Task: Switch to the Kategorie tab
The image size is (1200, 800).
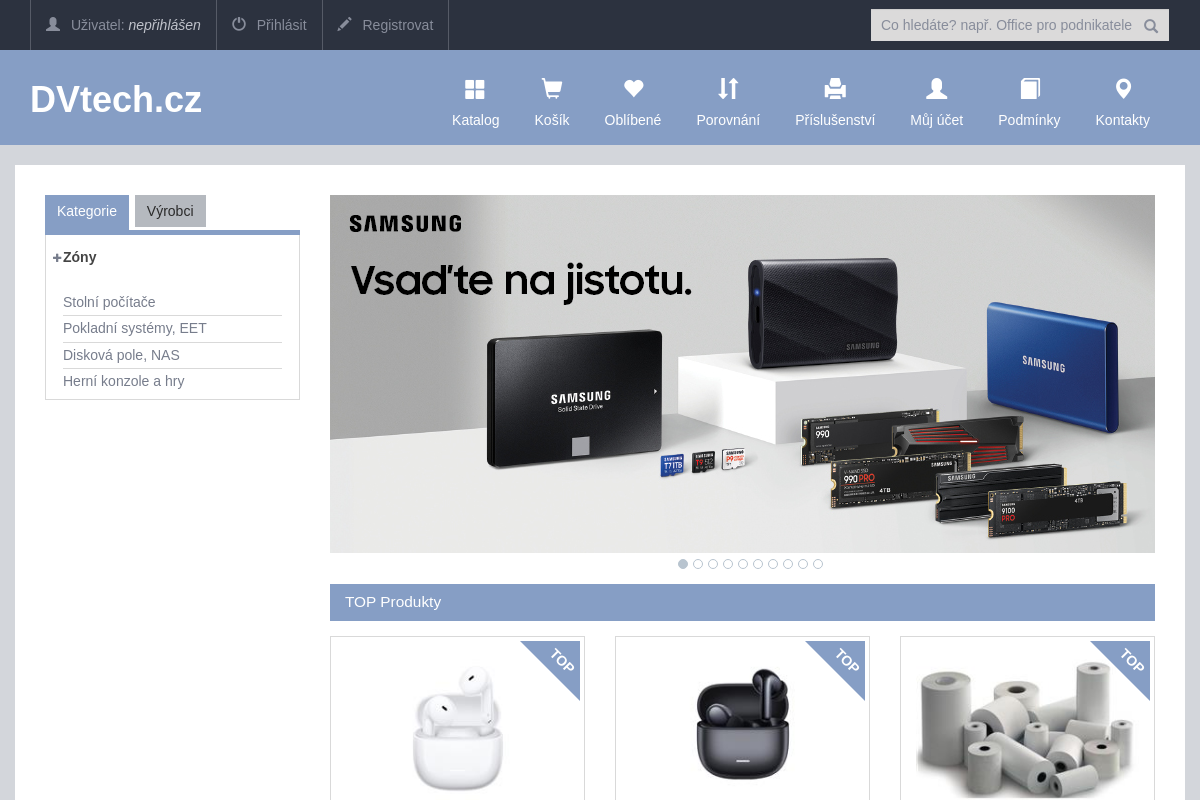Action: click(x=87, y=211)
